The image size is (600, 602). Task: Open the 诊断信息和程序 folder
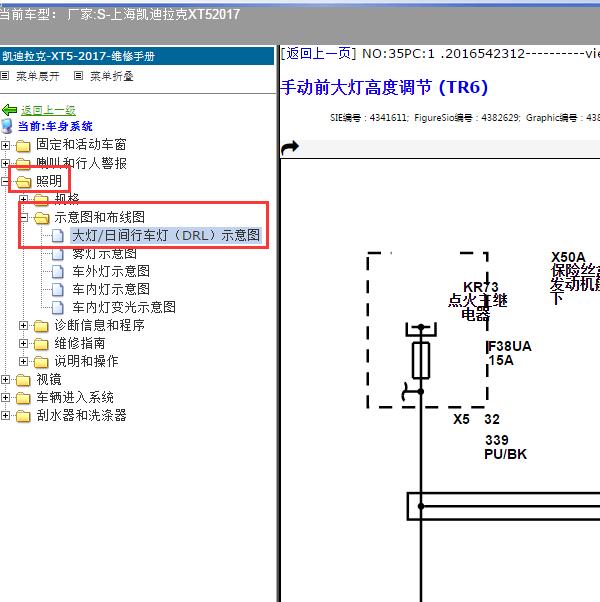click(99, 325)
